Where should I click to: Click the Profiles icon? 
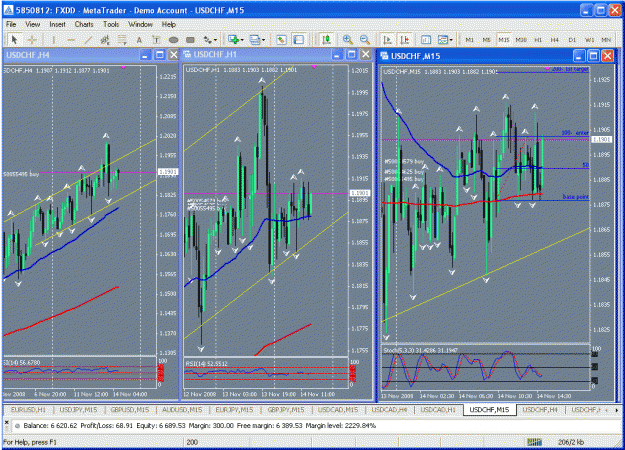pyautogui.click(x=254, y=39)
